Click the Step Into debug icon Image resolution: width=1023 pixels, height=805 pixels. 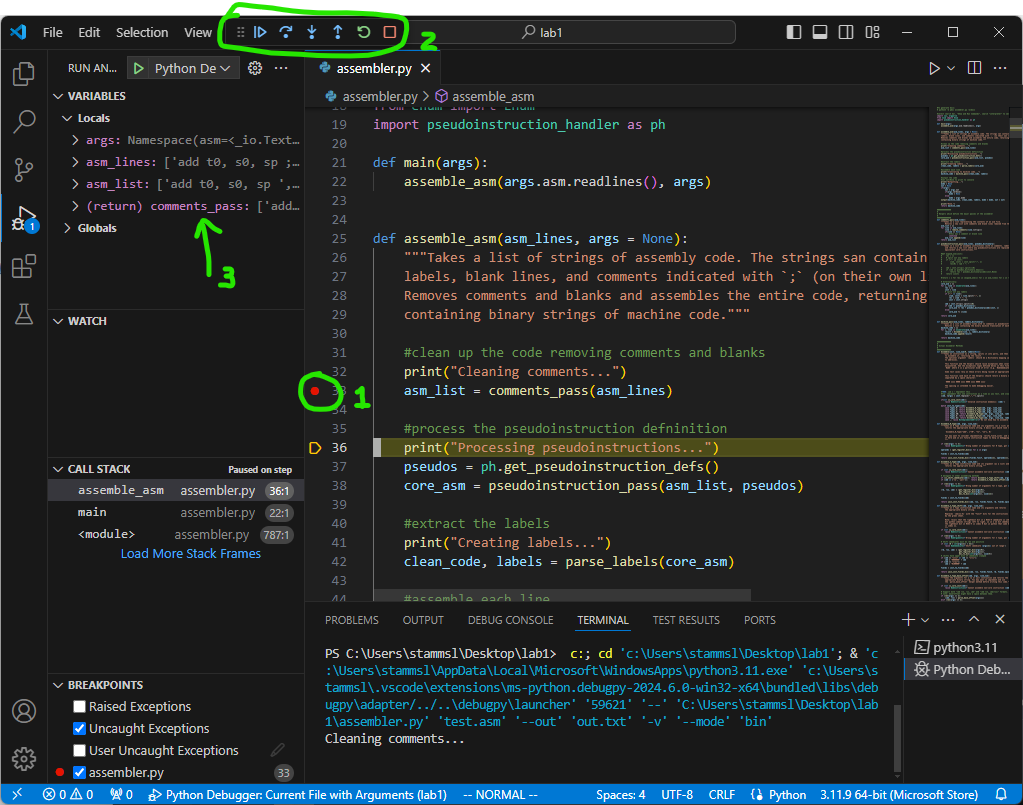point(312,32)
